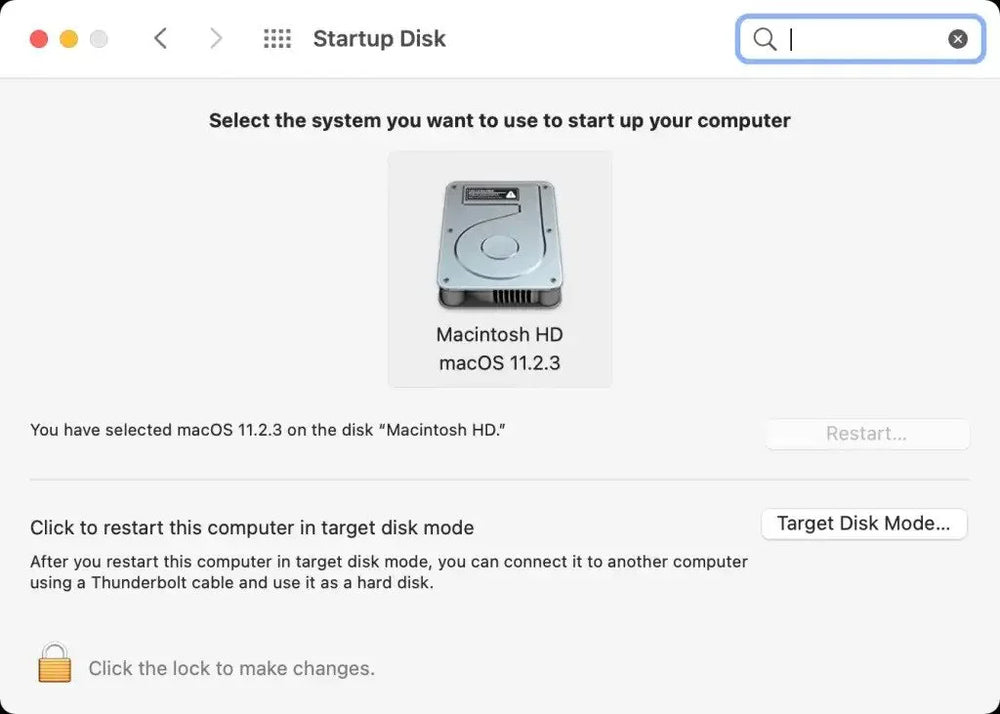The width and height of the screenshot is (1000, 714).
Task: Click the magnifying glass search icon
Action: (765, 39)
